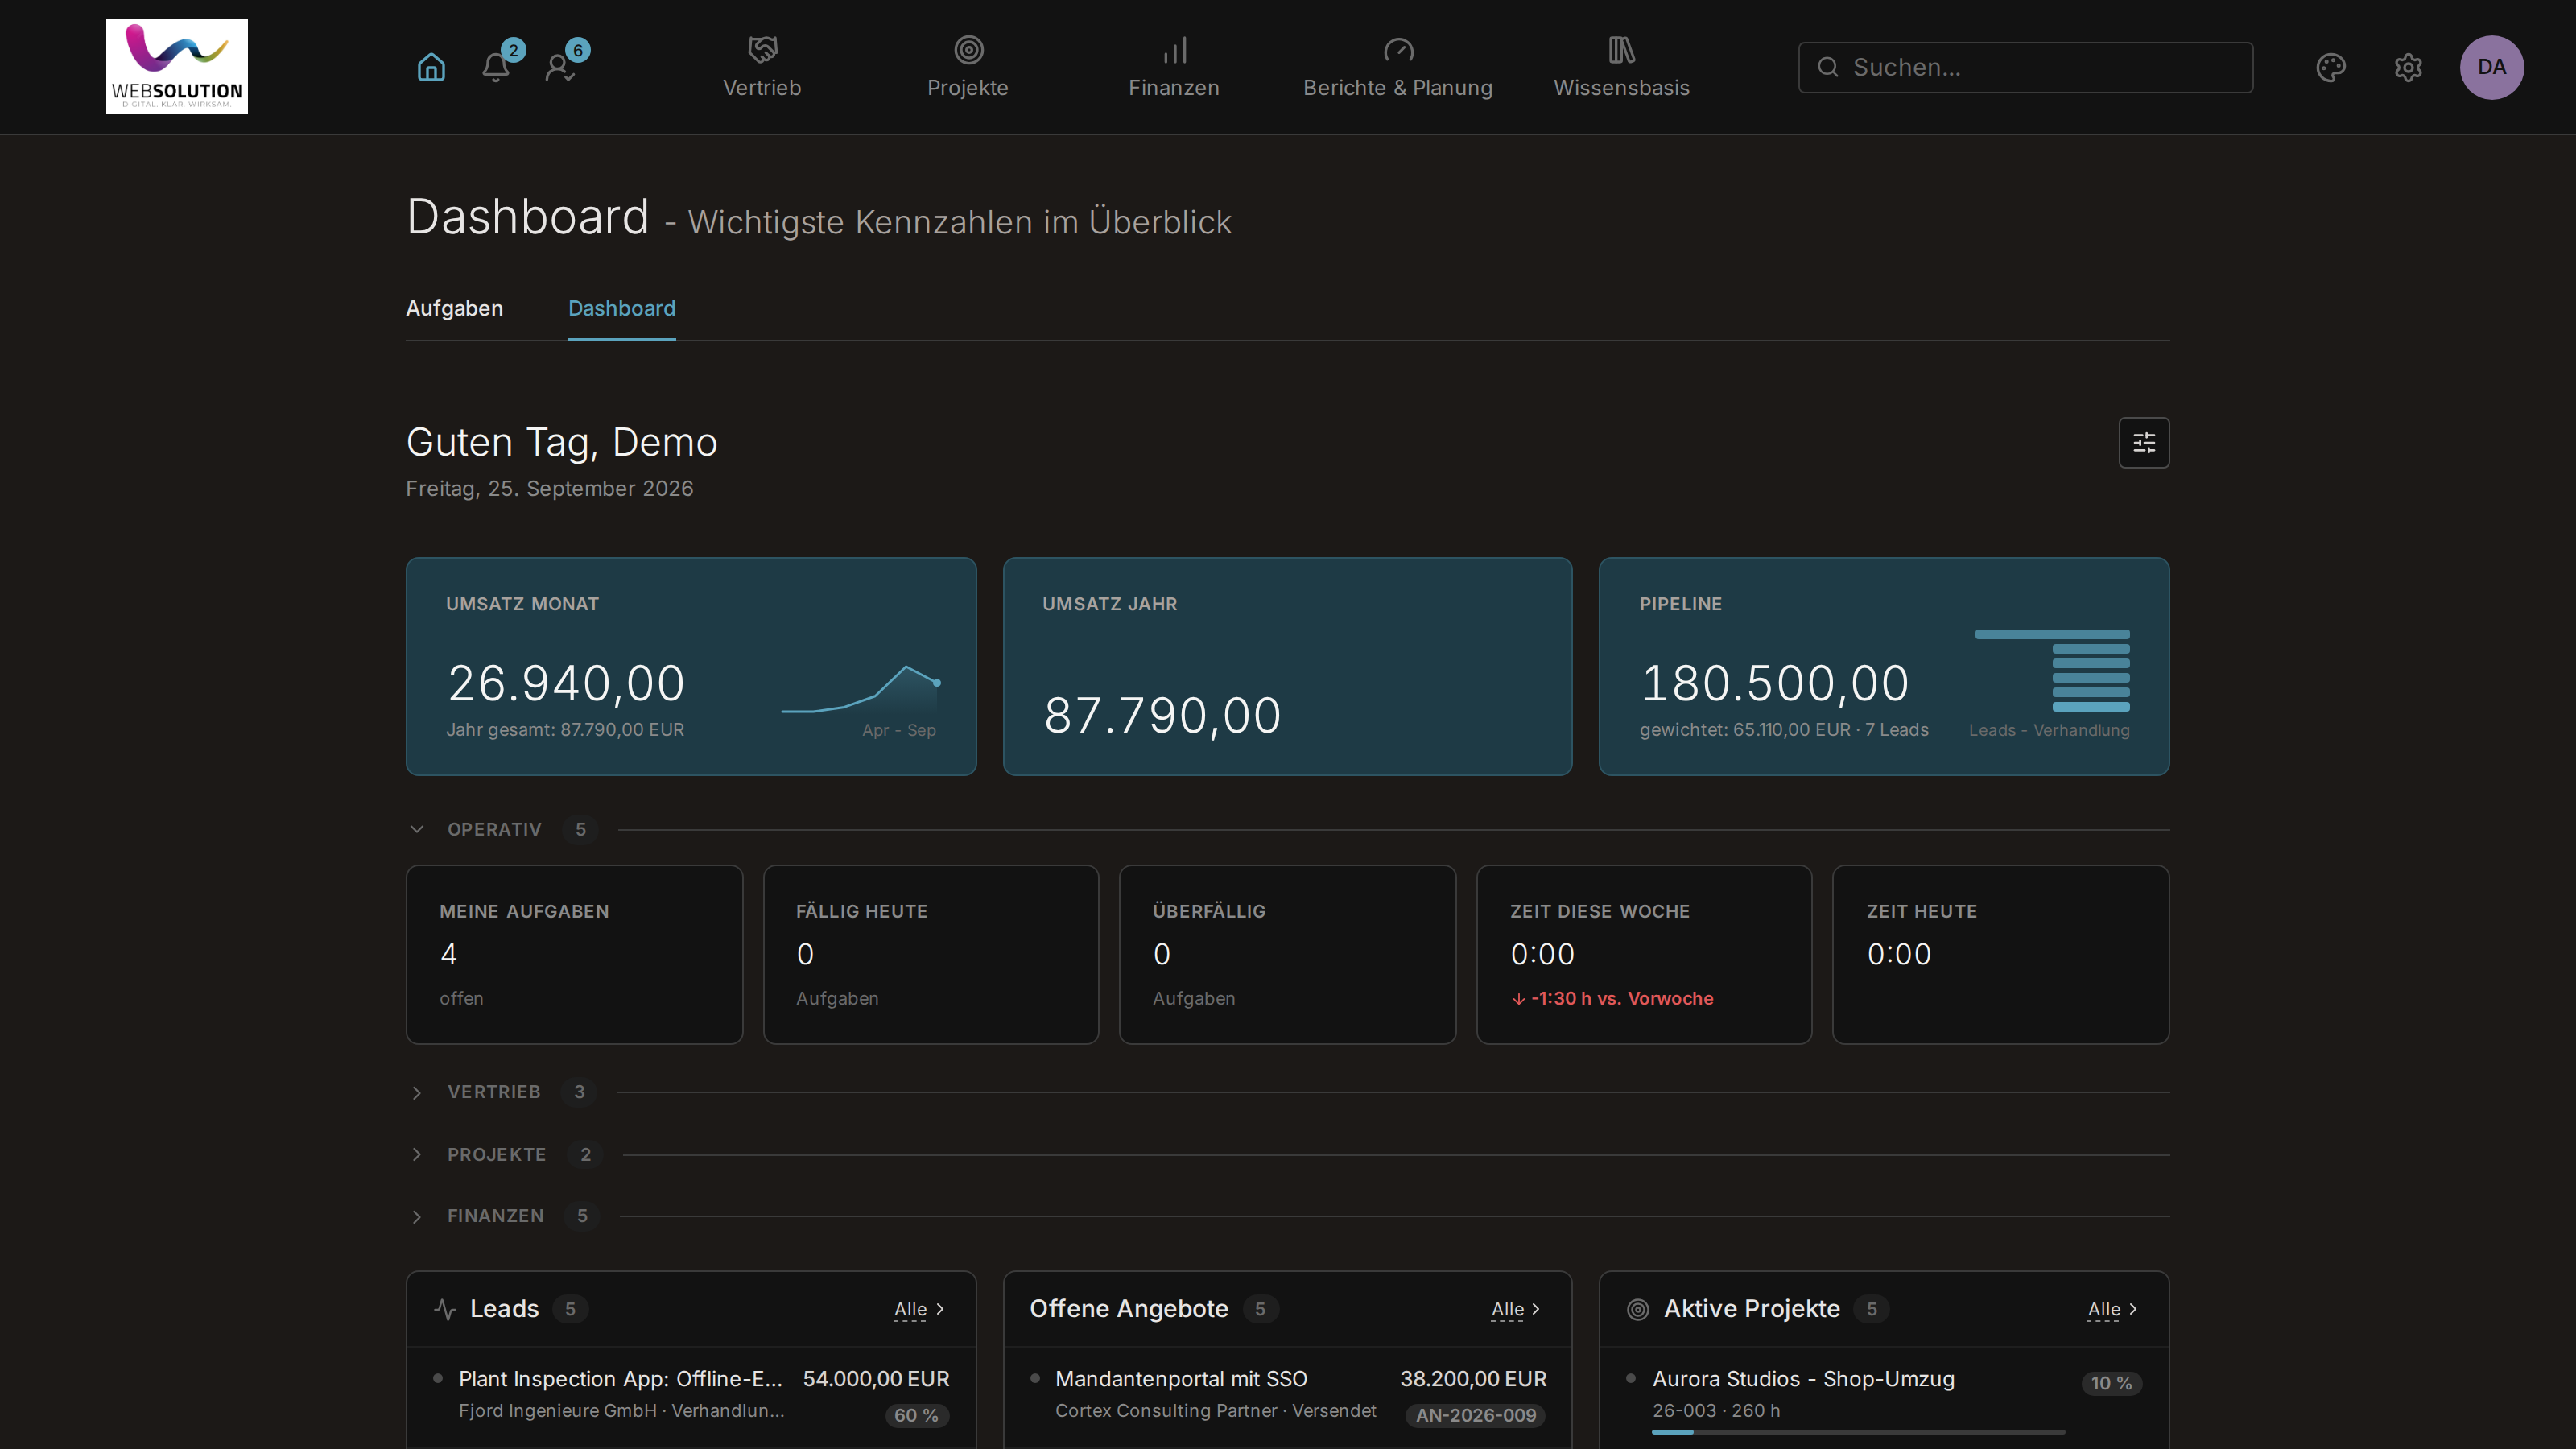Open the Fällig Heute card
The height and width of the screenshot is (1449, 2576).
(931, 954)
